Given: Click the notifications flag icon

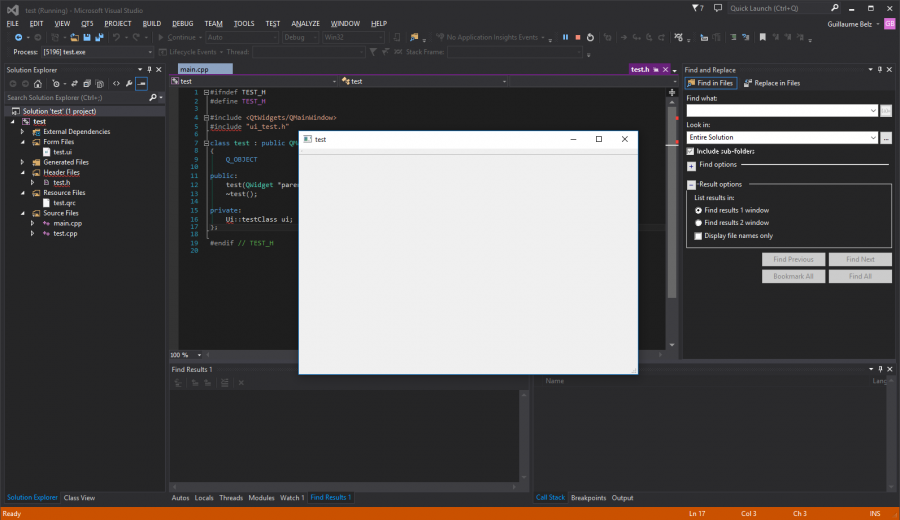Looking at the screenshot, I should (x=697, y=8).
